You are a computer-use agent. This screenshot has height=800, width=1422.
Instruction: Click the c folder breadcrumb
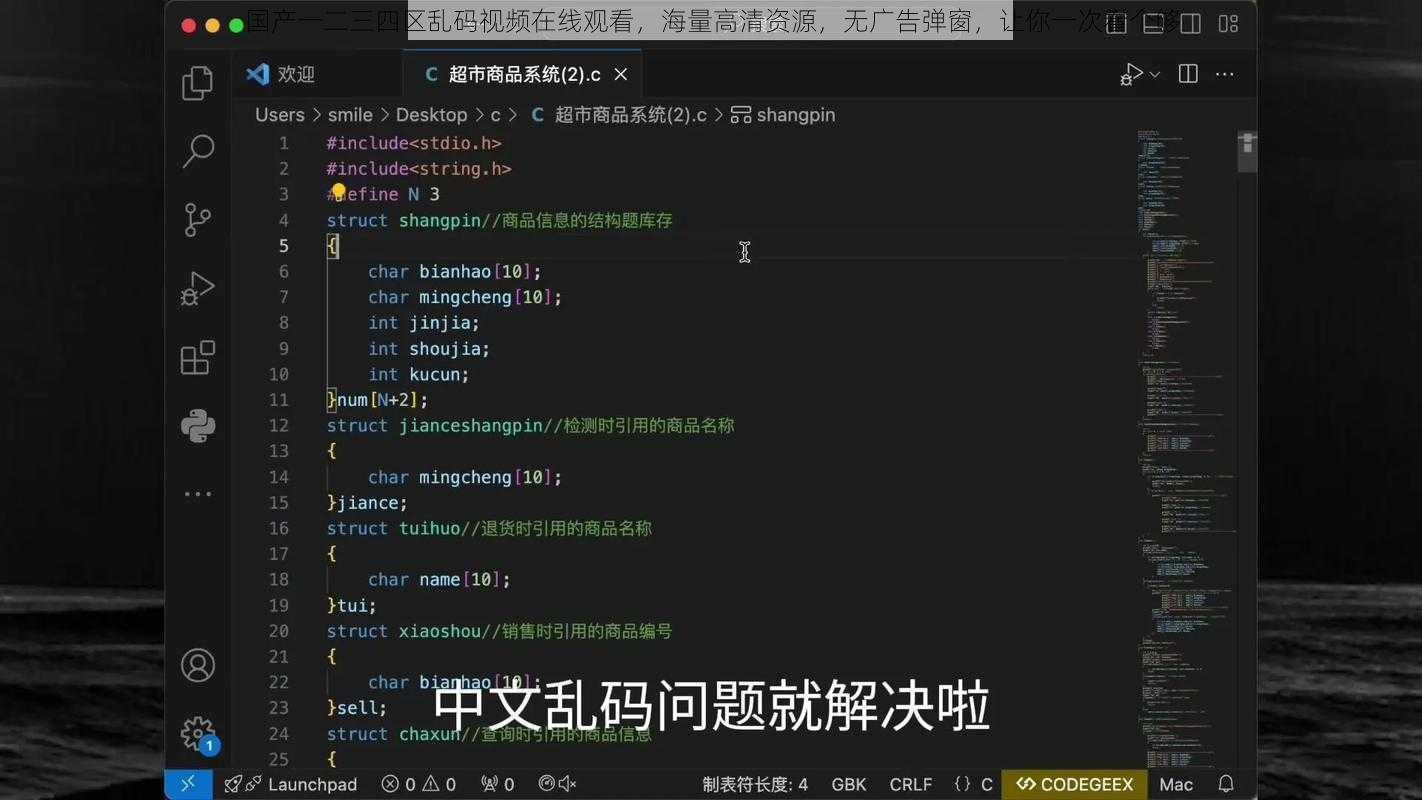[495, 115]
